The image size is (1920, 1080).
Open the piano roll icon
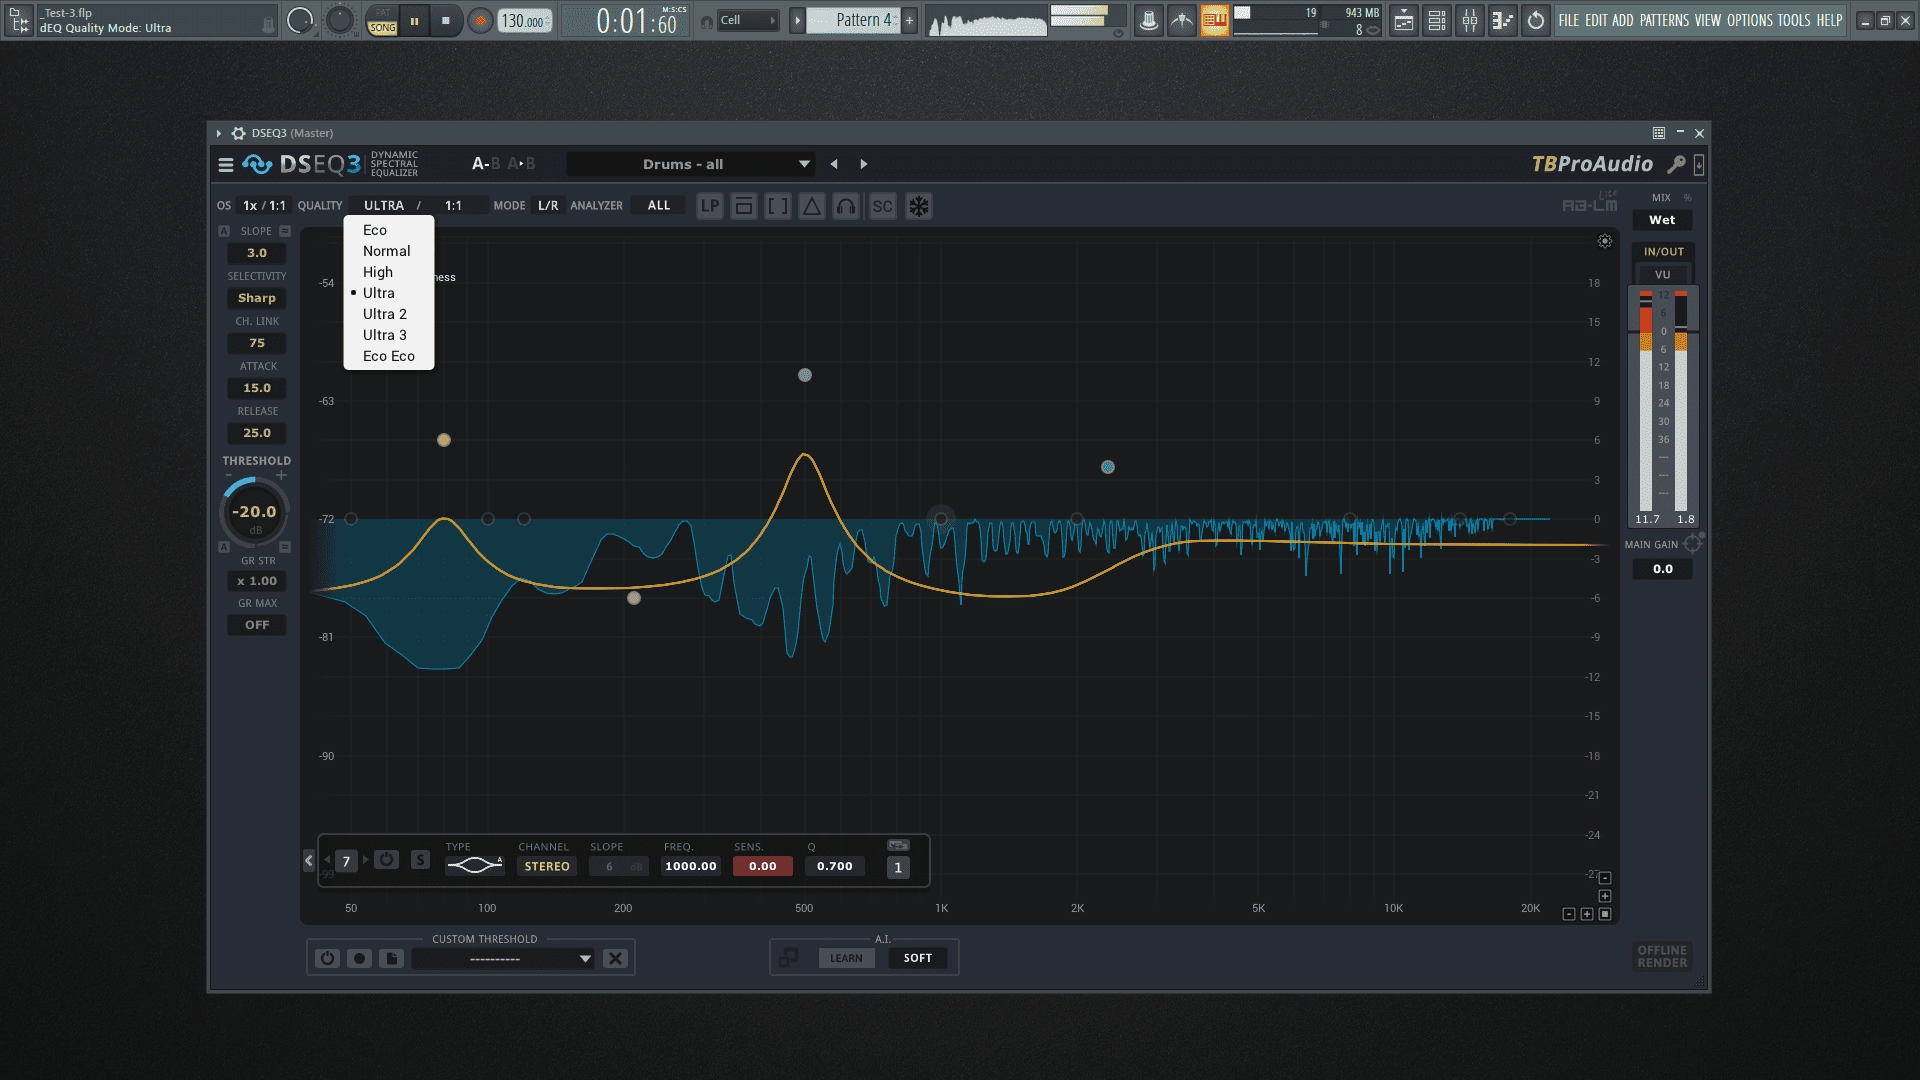click(x=1503, y=20)
